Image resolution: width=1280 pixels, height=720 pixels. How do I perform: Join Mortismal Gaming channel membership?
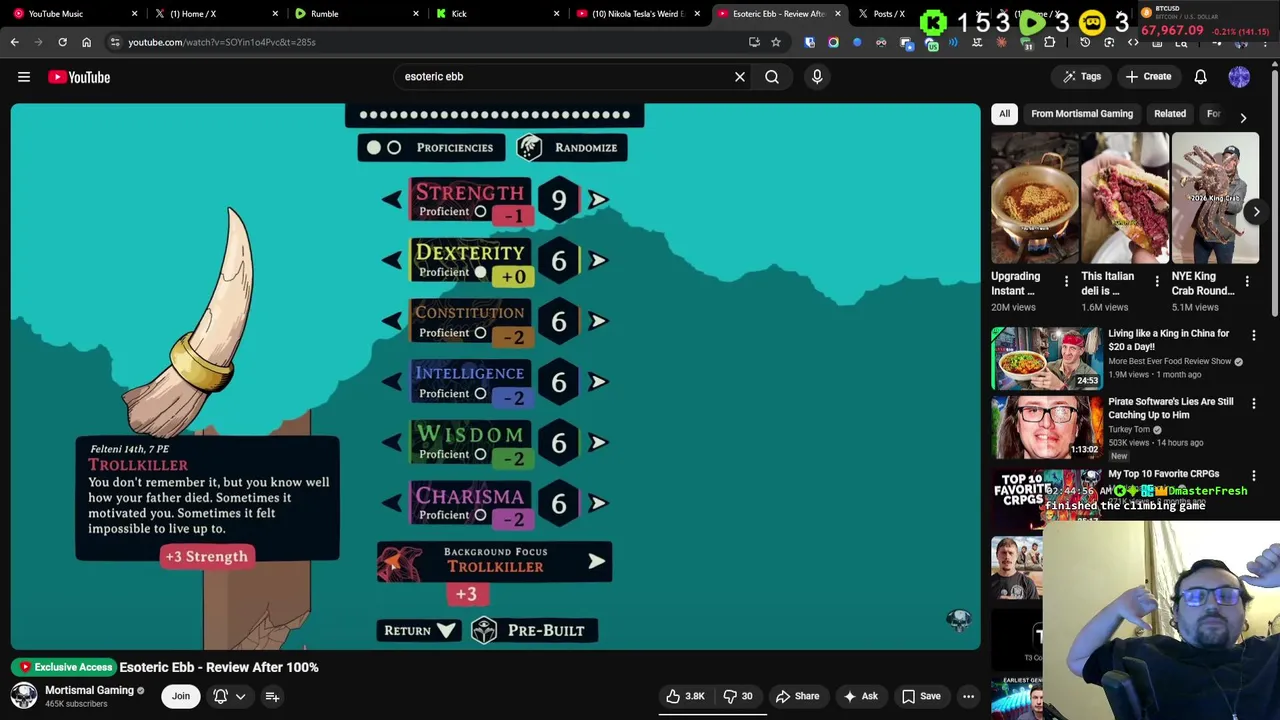pos(181,696)
